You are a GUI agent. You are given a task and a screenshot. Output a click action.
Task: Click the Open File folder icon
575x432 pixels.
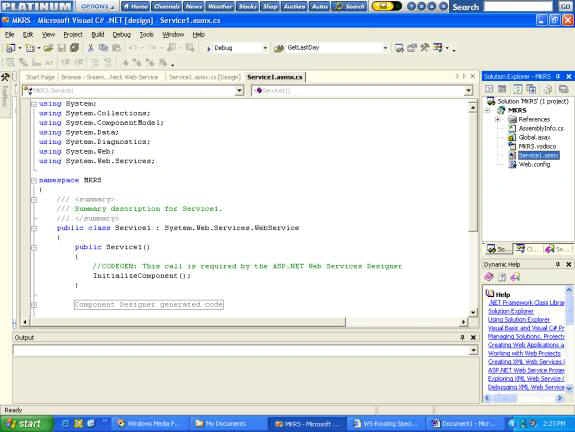coord(48,48)
